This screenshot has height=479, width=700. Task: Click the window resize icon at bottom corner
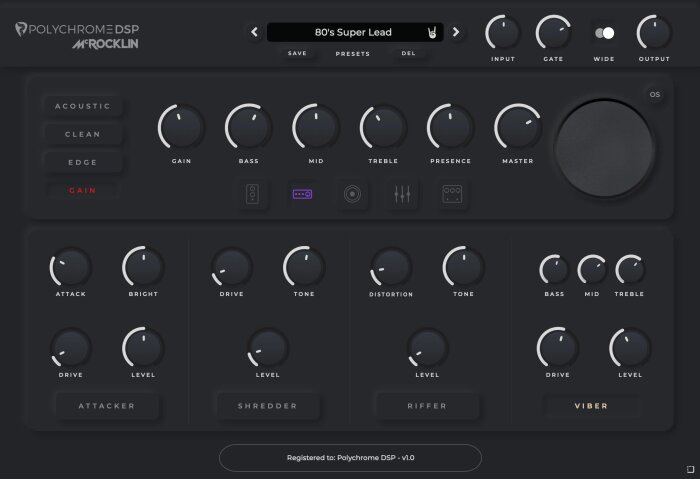(690, 469)
